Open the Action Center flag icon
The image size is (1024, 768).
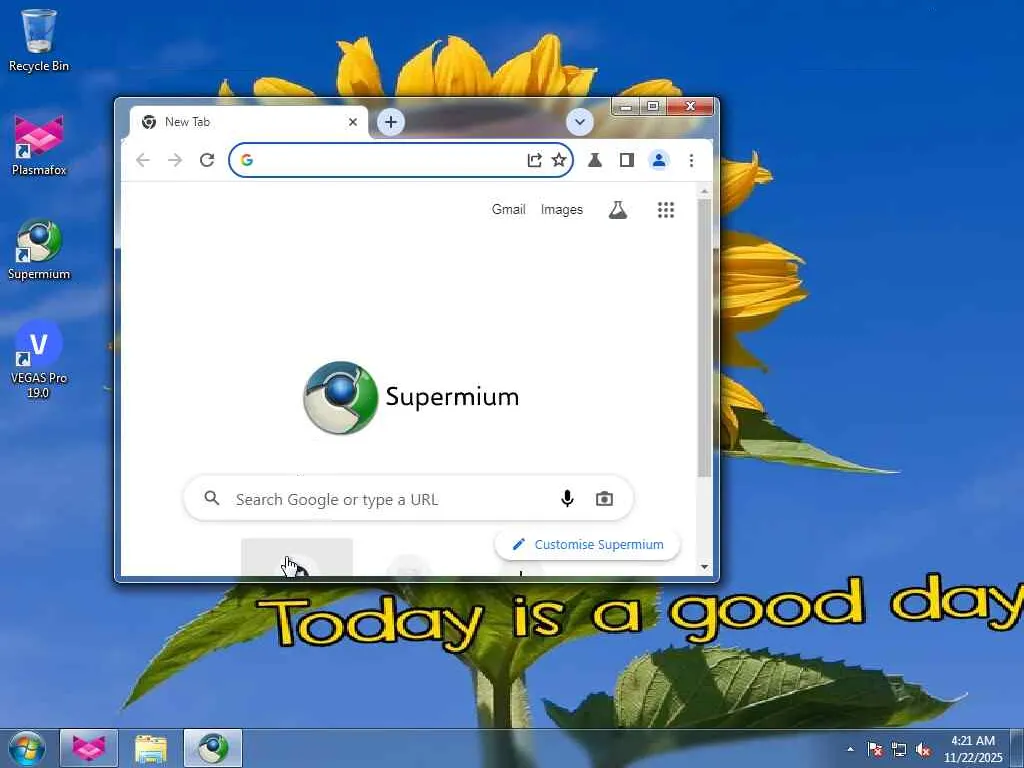point(875,749)
